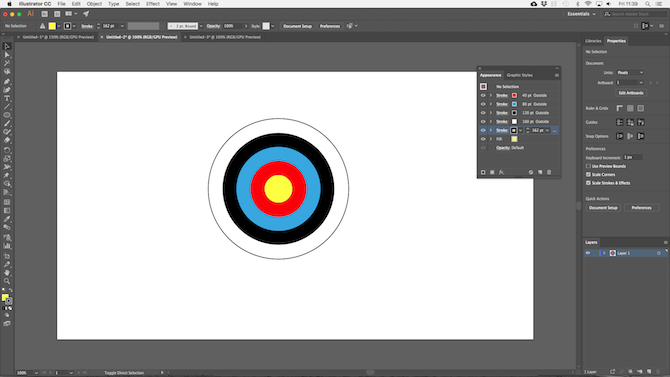Open the Window menu
The image size is (670, 377).
(x=192, y=4)
